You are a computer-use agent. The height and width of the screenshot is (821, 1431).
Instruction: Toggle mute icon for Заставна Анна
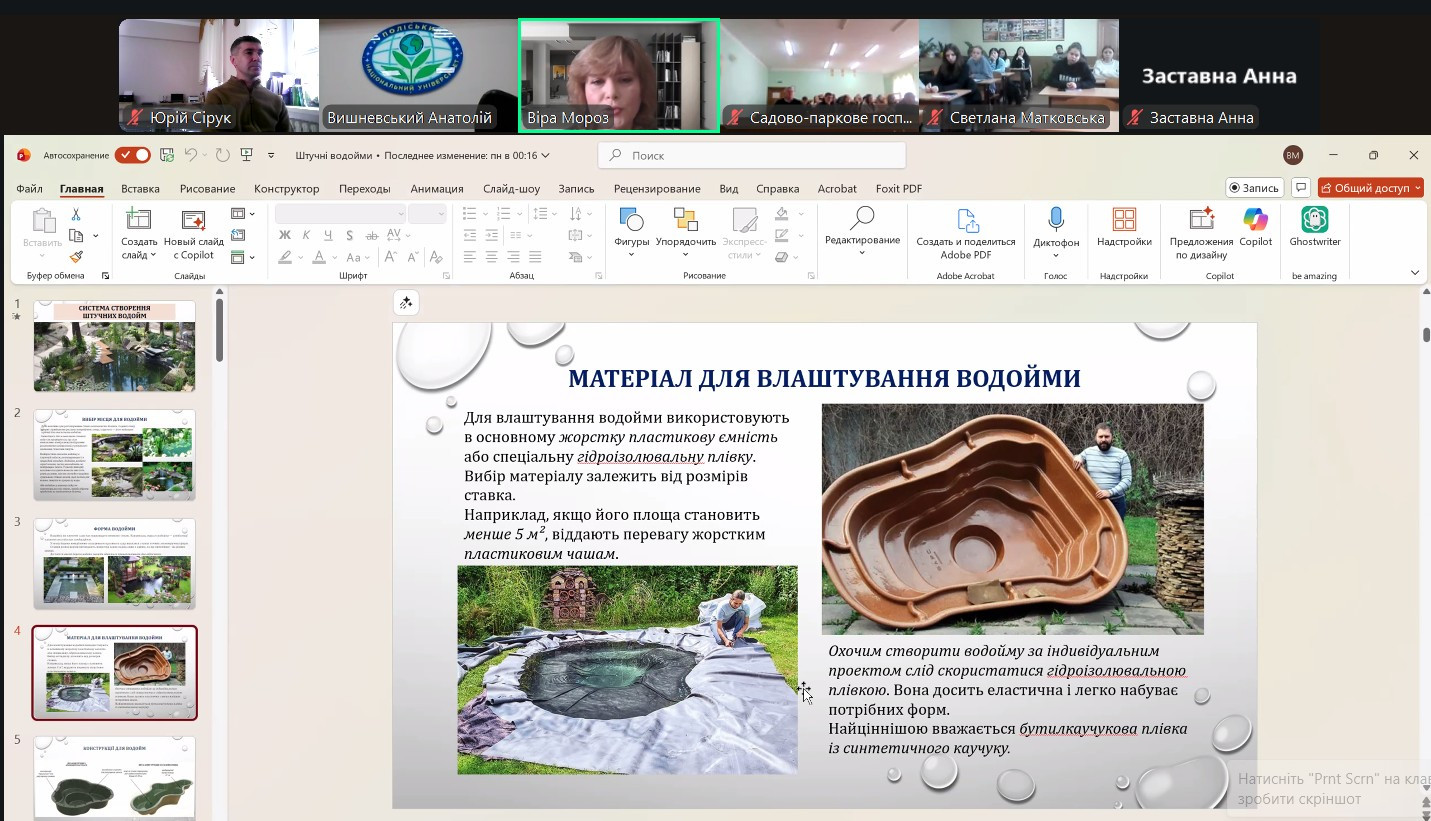coord(1135,118)
